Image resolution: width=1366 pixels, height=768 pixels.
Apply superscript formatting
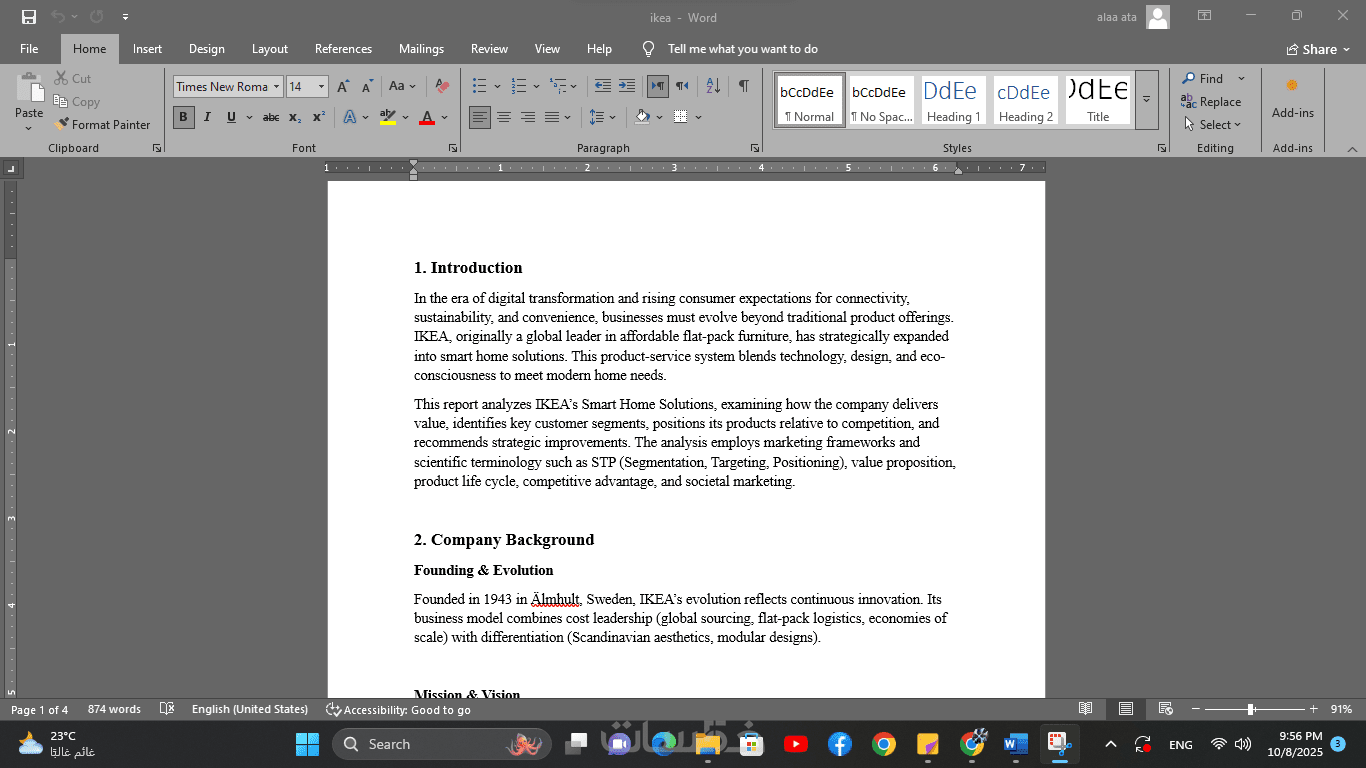(x=319, y=117)
